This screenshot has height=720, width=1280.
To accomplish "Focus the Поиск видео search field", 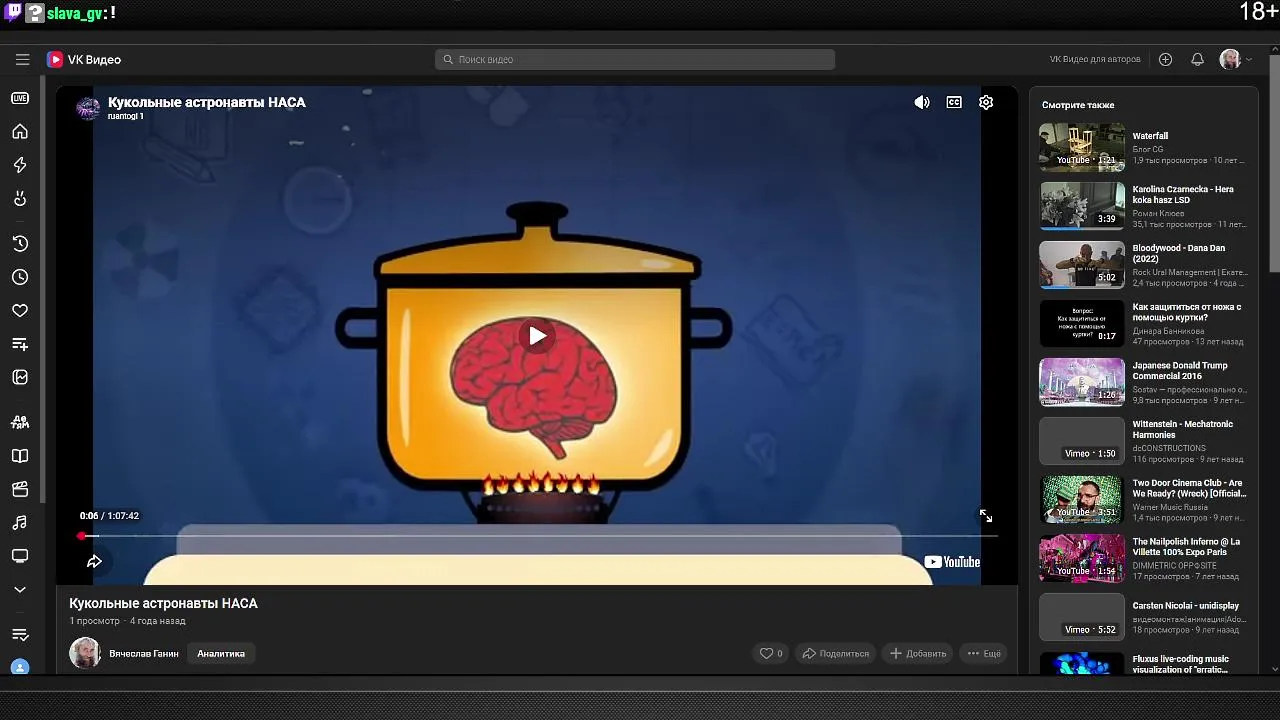I will (x=635, y=60).
